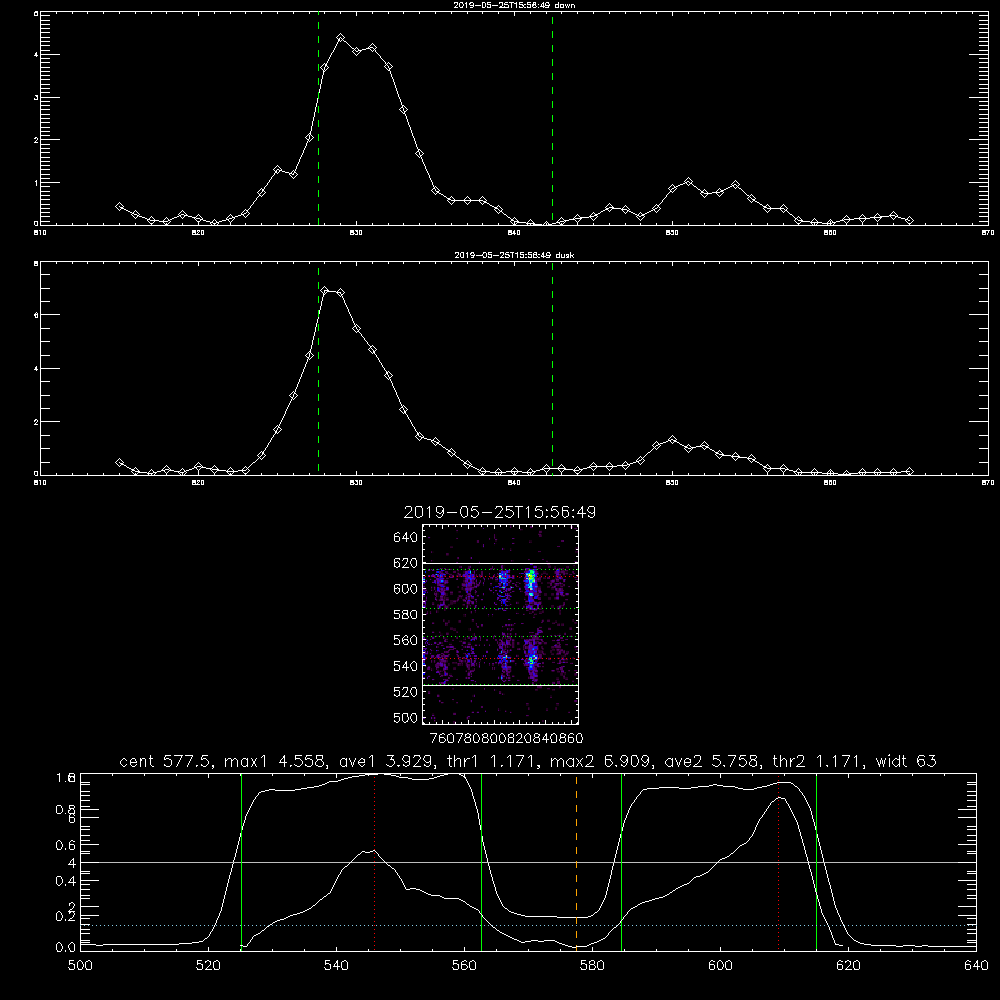Select the green solid boundary line near 563
The width and height of the screenshot is (1000, 1000).
point(482,861)
